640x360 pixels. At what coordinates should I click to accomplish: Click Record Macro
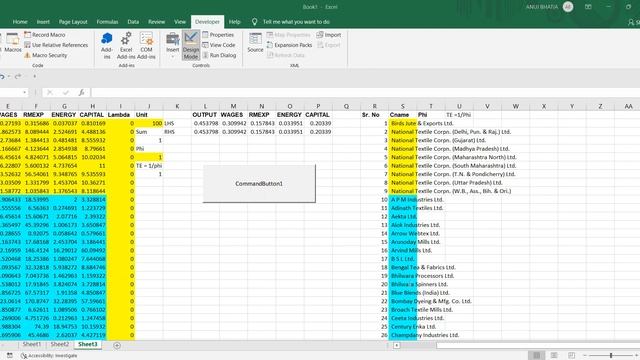44,35
